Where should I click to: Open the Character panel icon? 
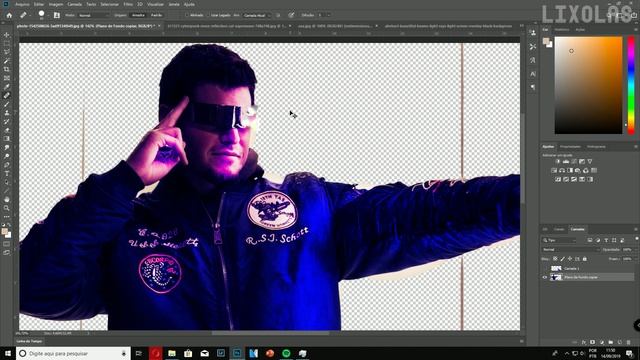(x=533, y=74)
